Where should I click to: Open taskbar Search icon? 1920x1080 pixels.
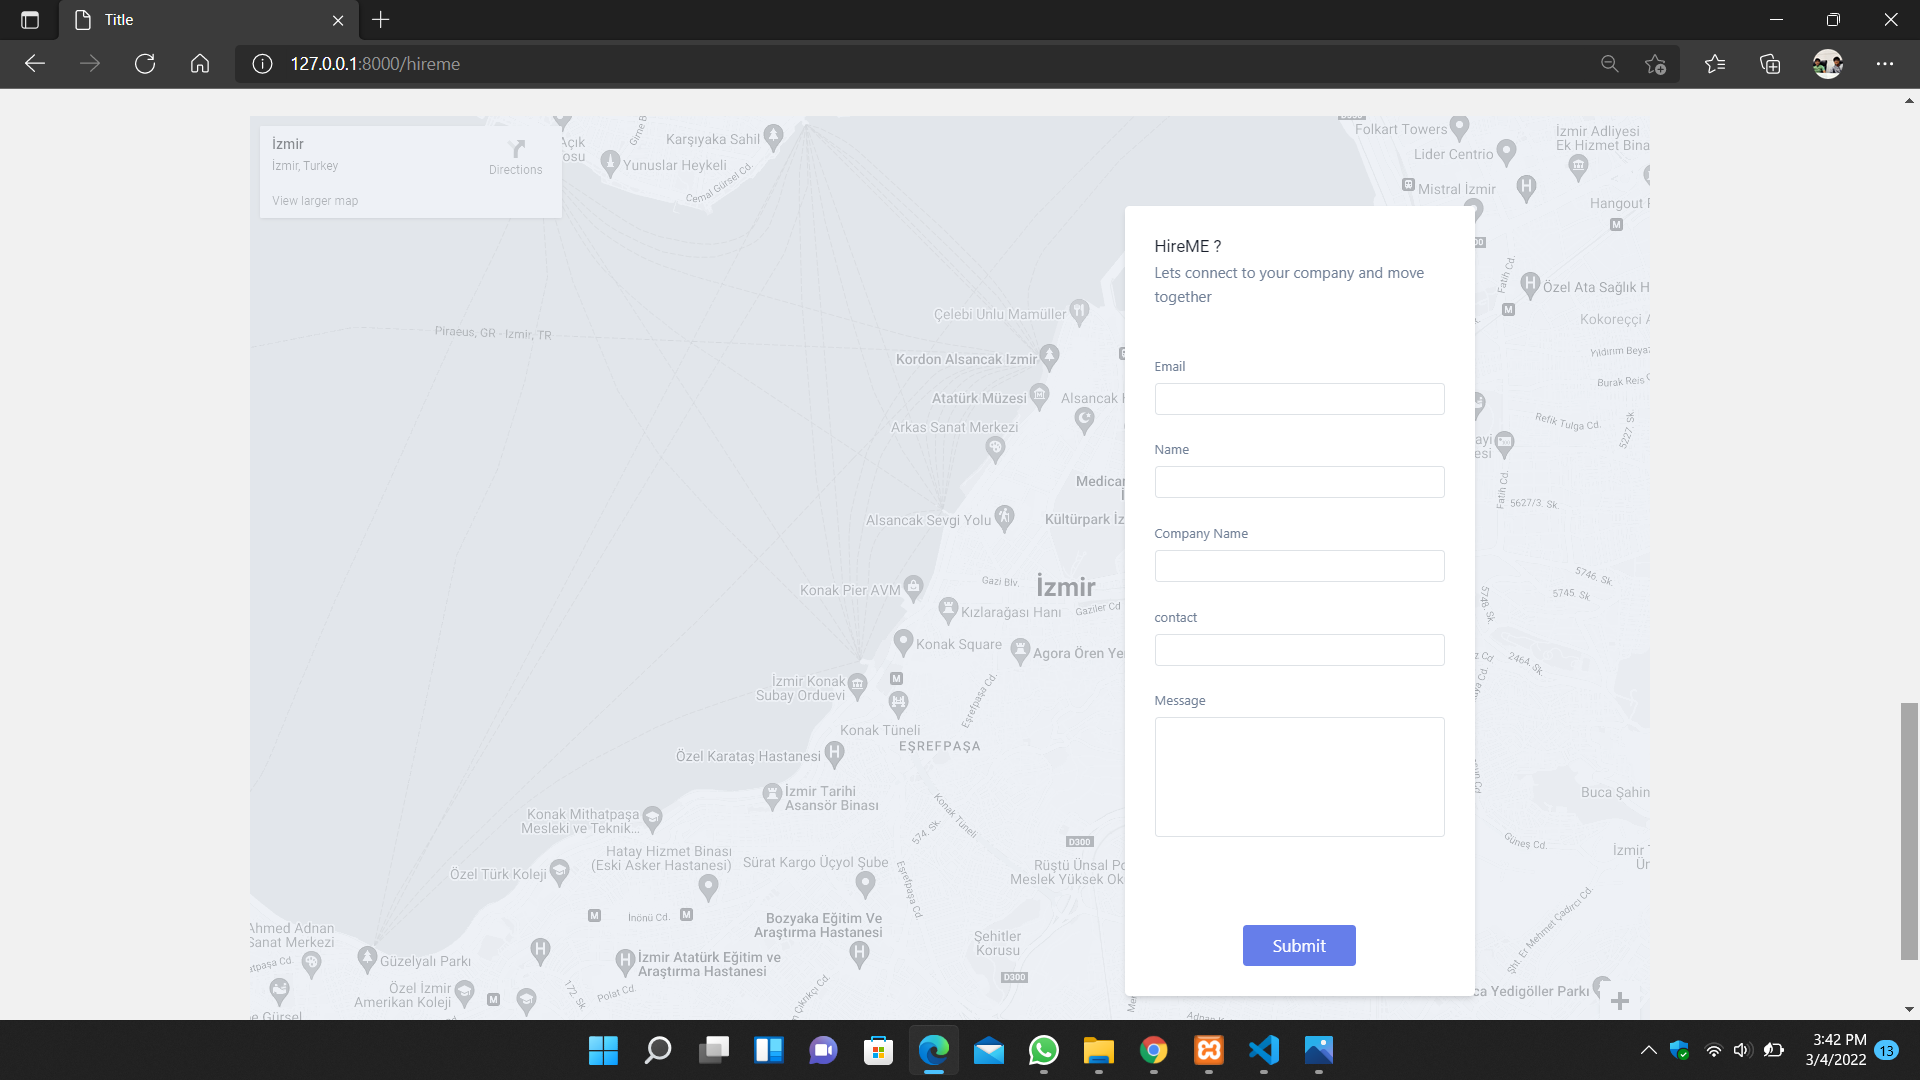tap(658, 1050)
